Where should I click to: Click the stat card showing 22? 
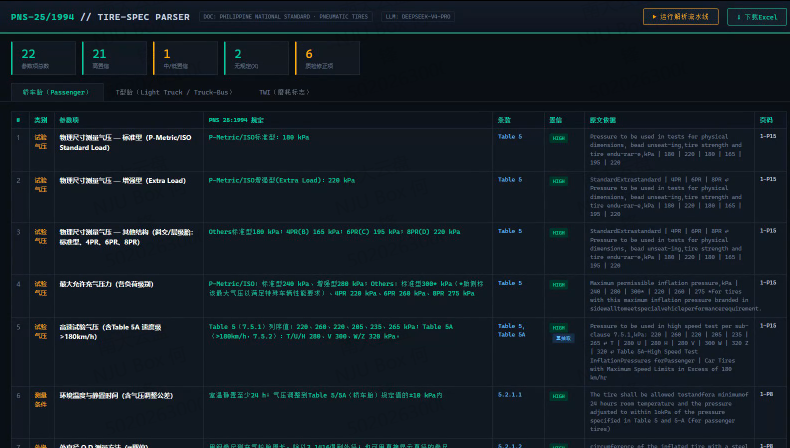click(44, 58)
